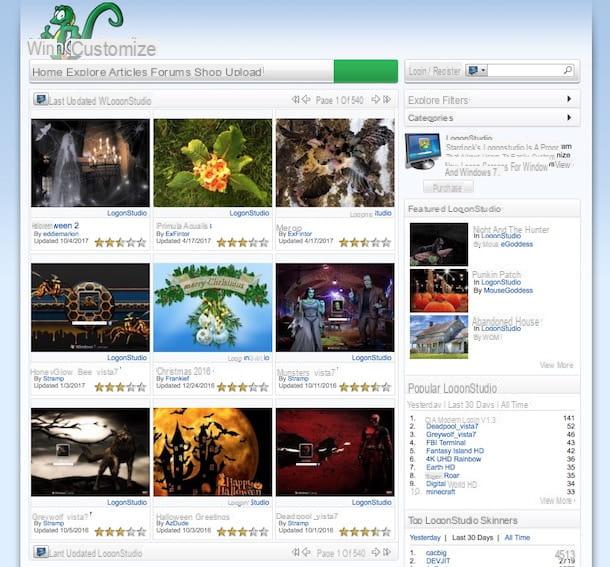This screenshot has width=610, height=567.
Task: Open author eddiemarion's profile link
Action: [61, 234]
